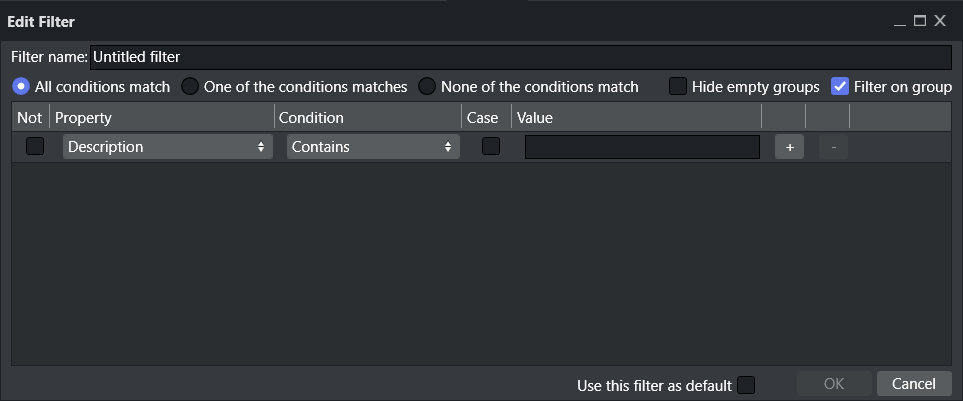Open the Description property dropdown
This screenshot has height=401, width=963.
tap(167, 147)
